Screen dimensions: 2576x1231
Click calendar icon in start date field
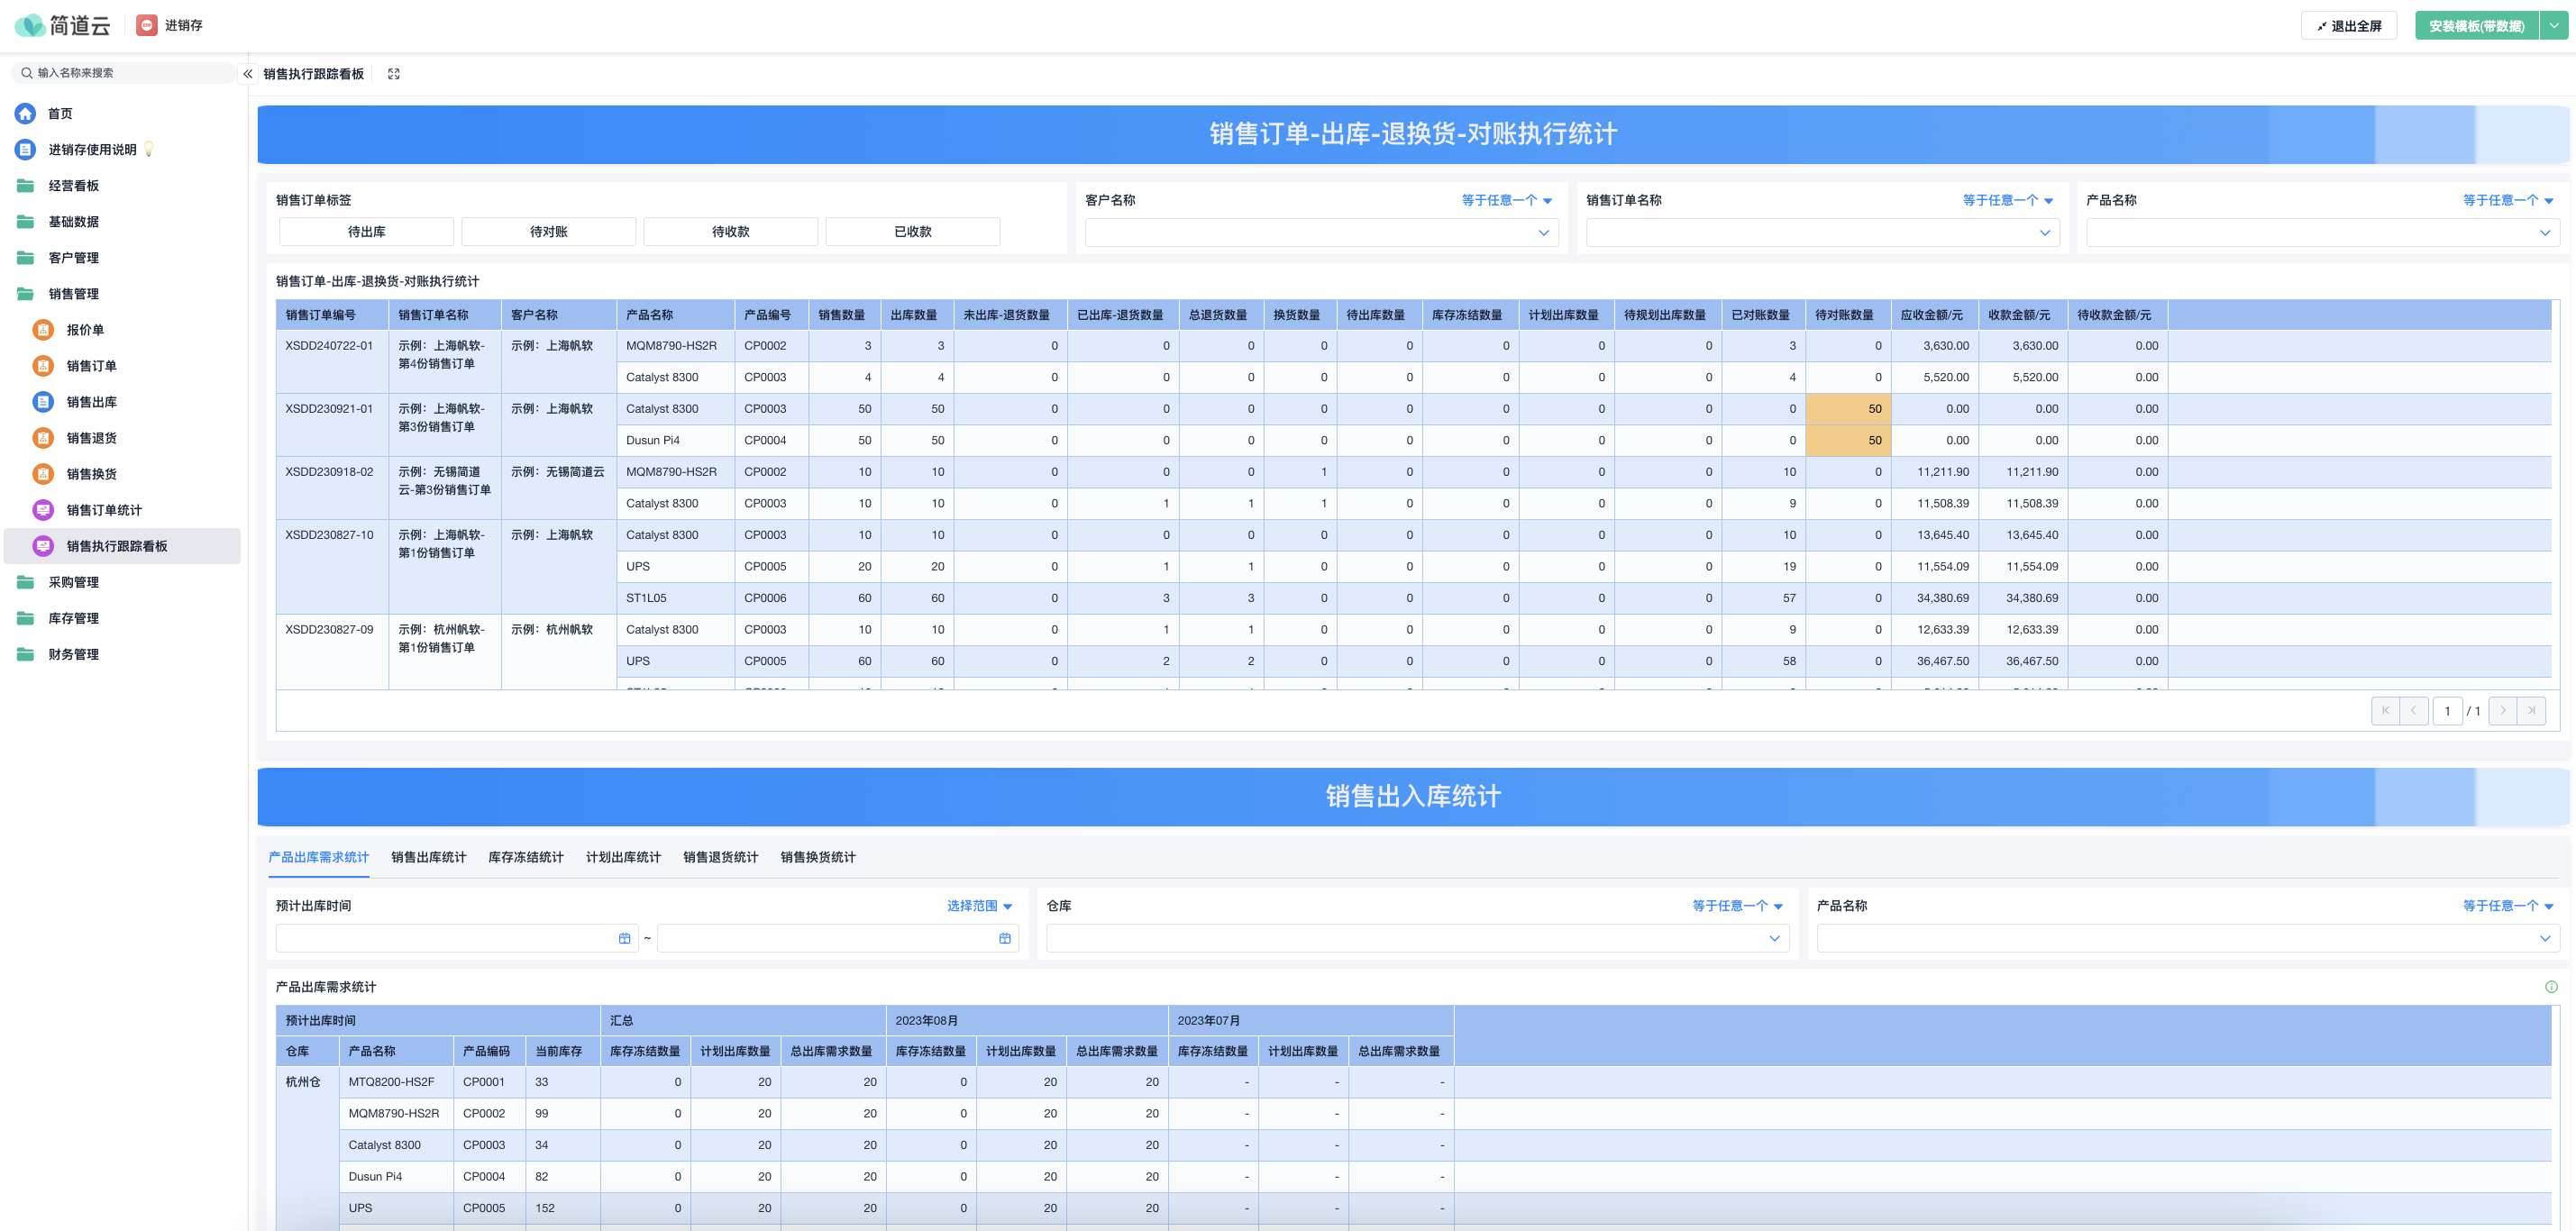coord(624,938)
